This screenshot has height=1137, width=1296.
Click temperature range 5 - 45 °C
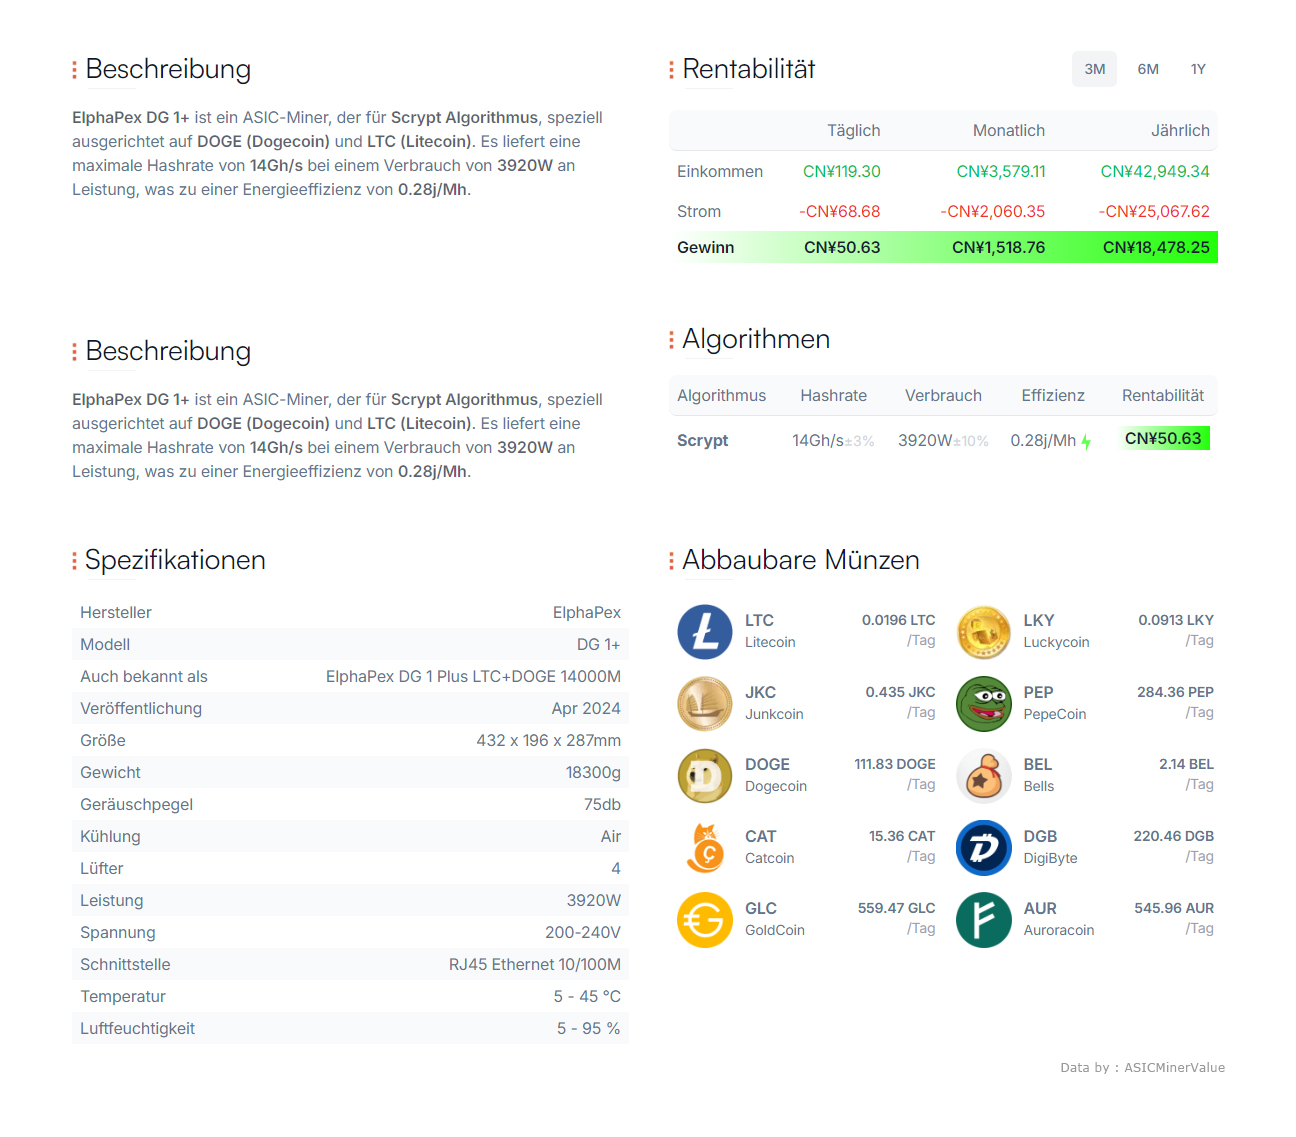click(x=587, y=996)
